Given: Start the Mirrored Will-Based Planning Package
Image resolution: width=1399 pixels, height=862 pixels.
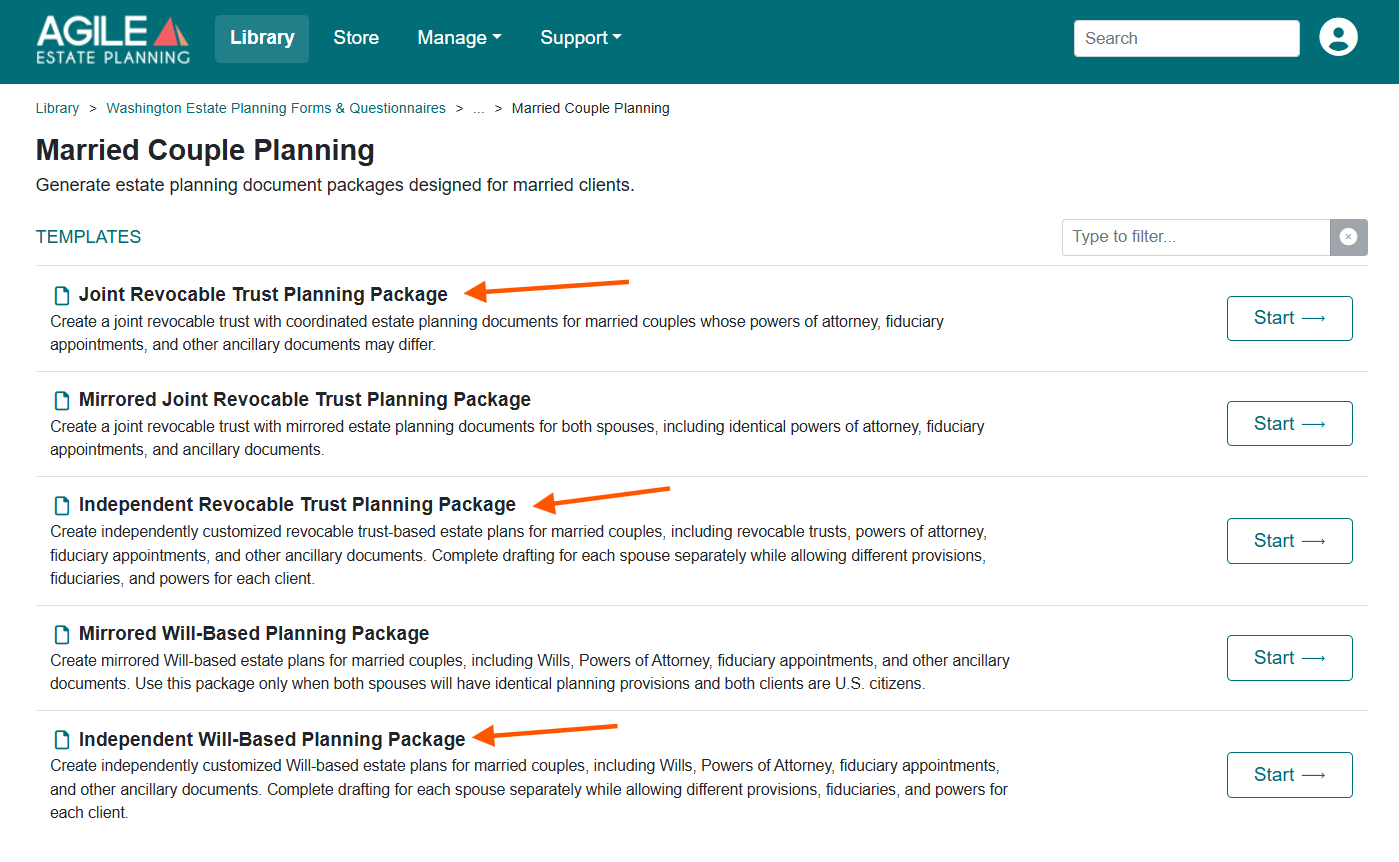Looking at the screenshot, I should pyautogui.click(x=1289, y=658).
